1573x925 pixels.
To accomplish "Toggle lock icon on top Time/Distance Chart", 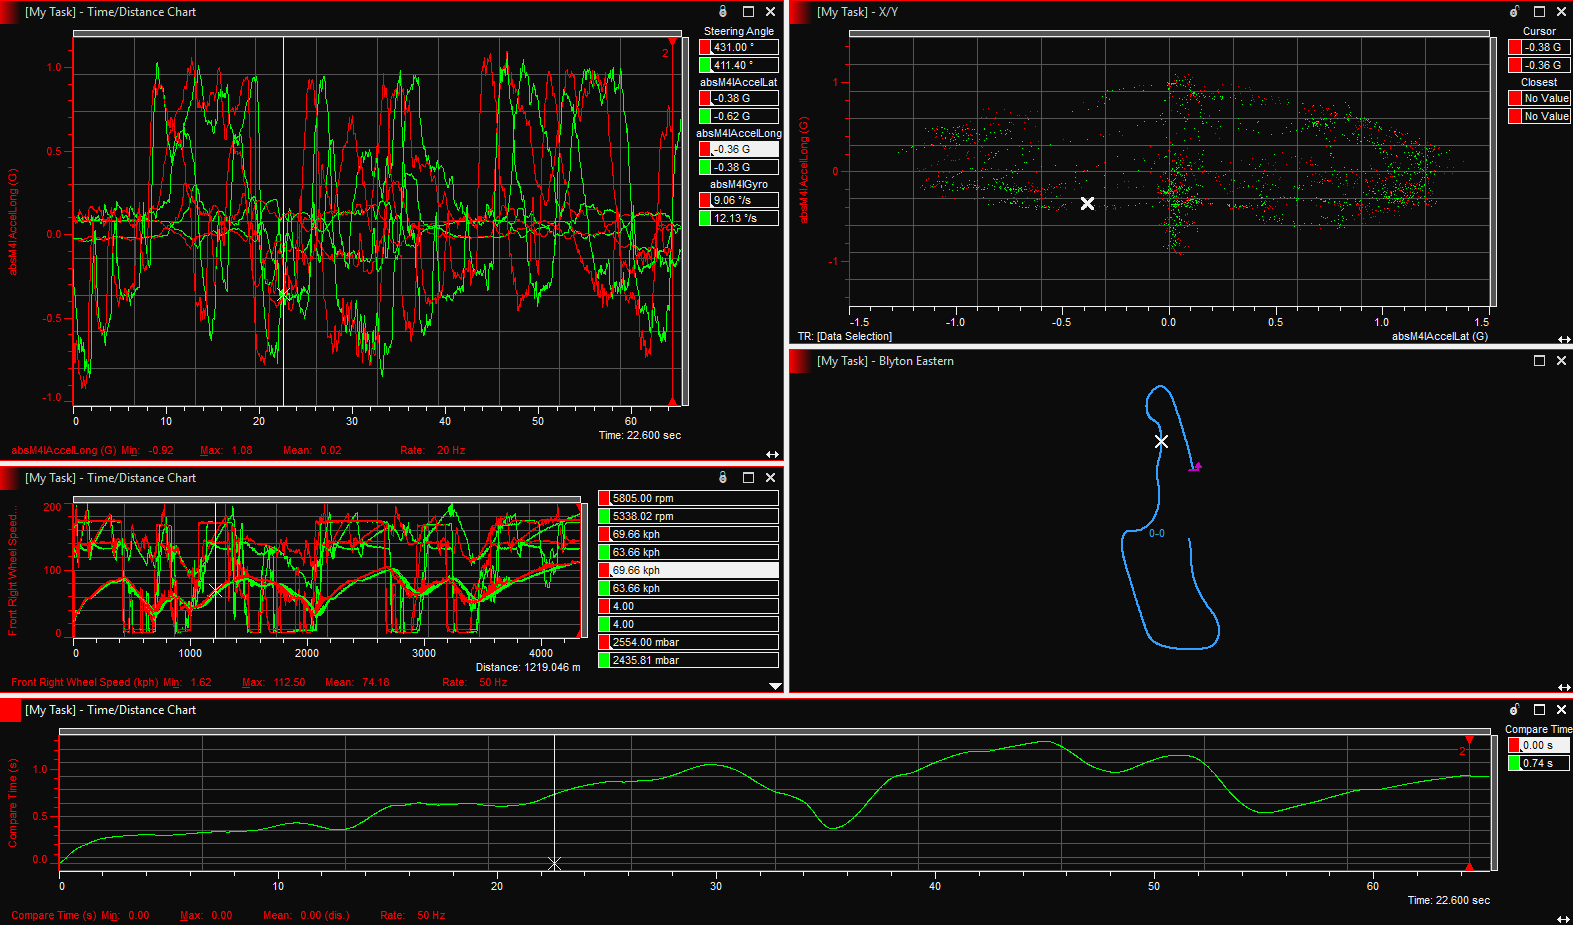I will [723, 12].
